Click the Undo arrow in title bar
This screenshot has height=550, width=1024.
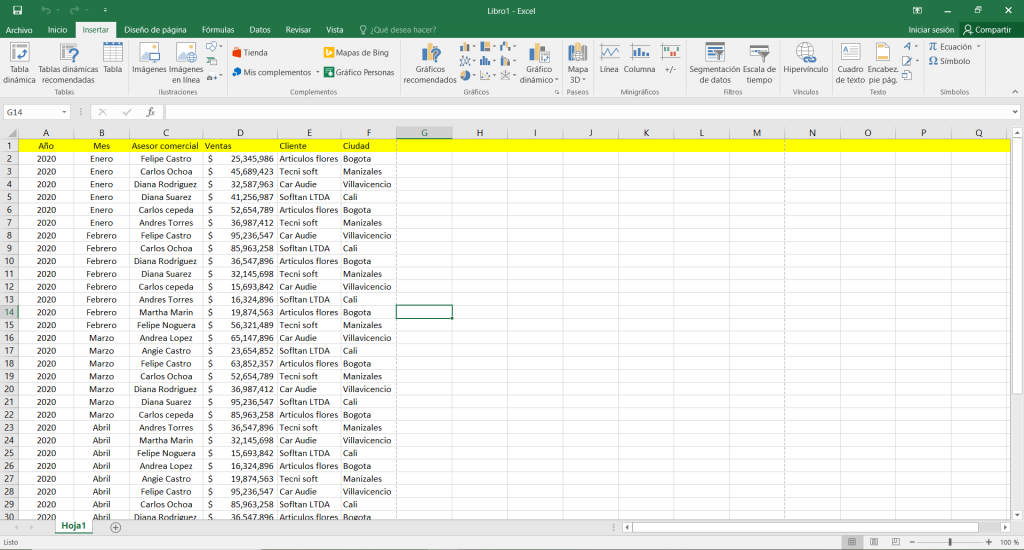click(46, 10)
